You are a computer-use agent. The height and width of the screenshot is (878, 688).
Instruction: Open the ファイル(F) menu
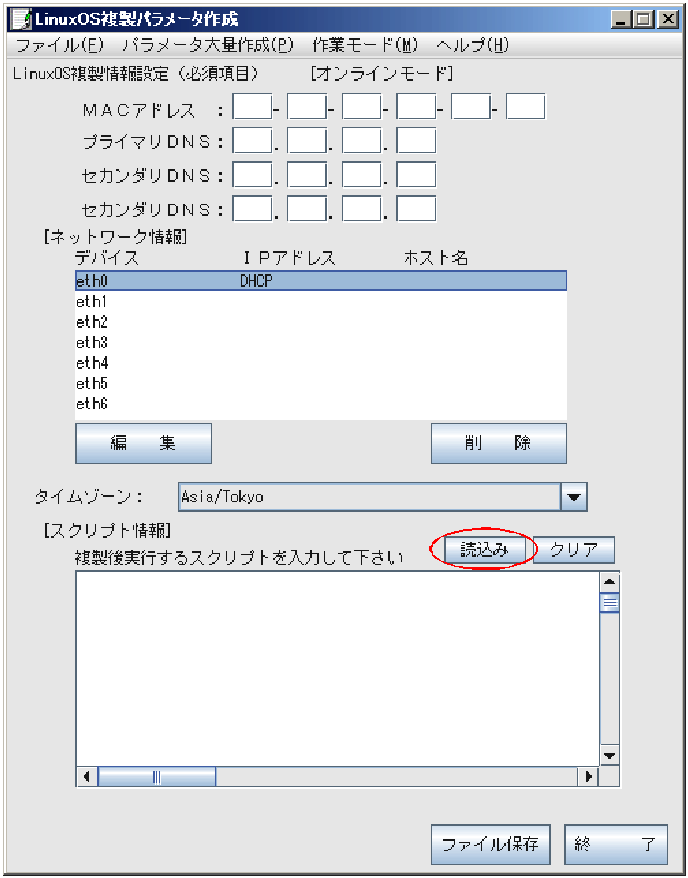[x=60, y=45]
